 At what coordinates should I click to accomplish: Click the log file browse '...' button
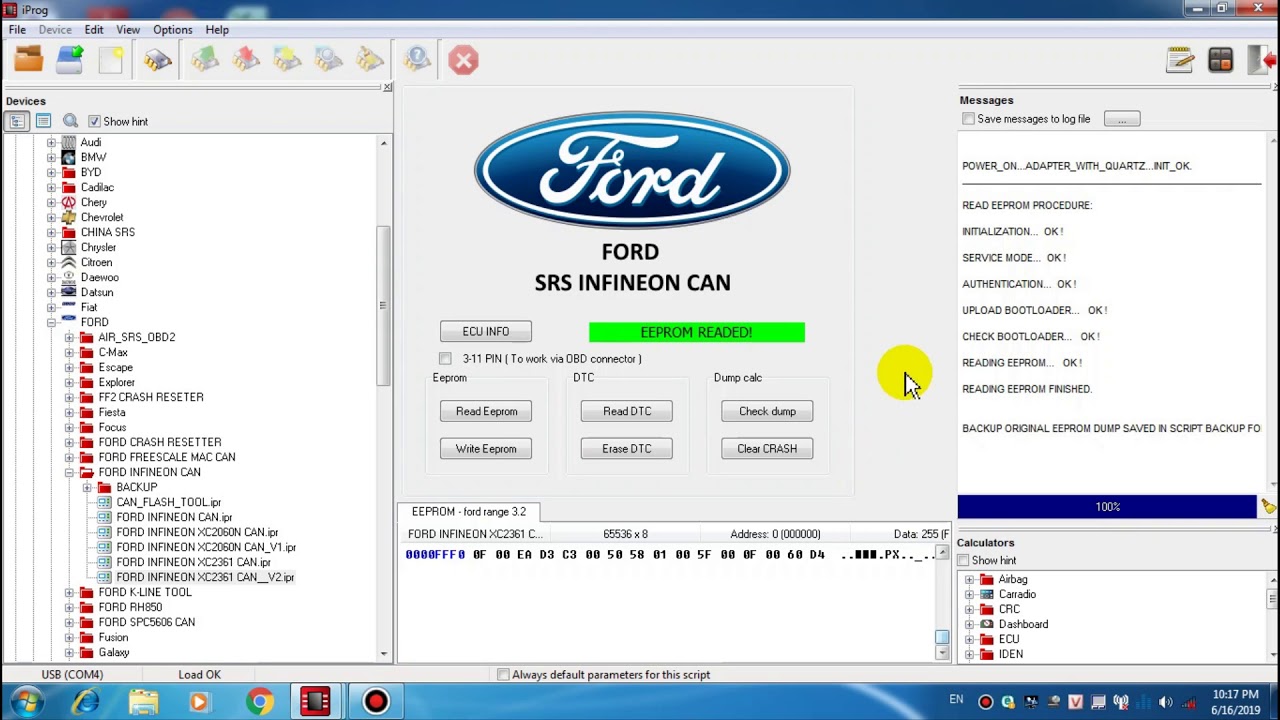click(x=1122, y=119)
